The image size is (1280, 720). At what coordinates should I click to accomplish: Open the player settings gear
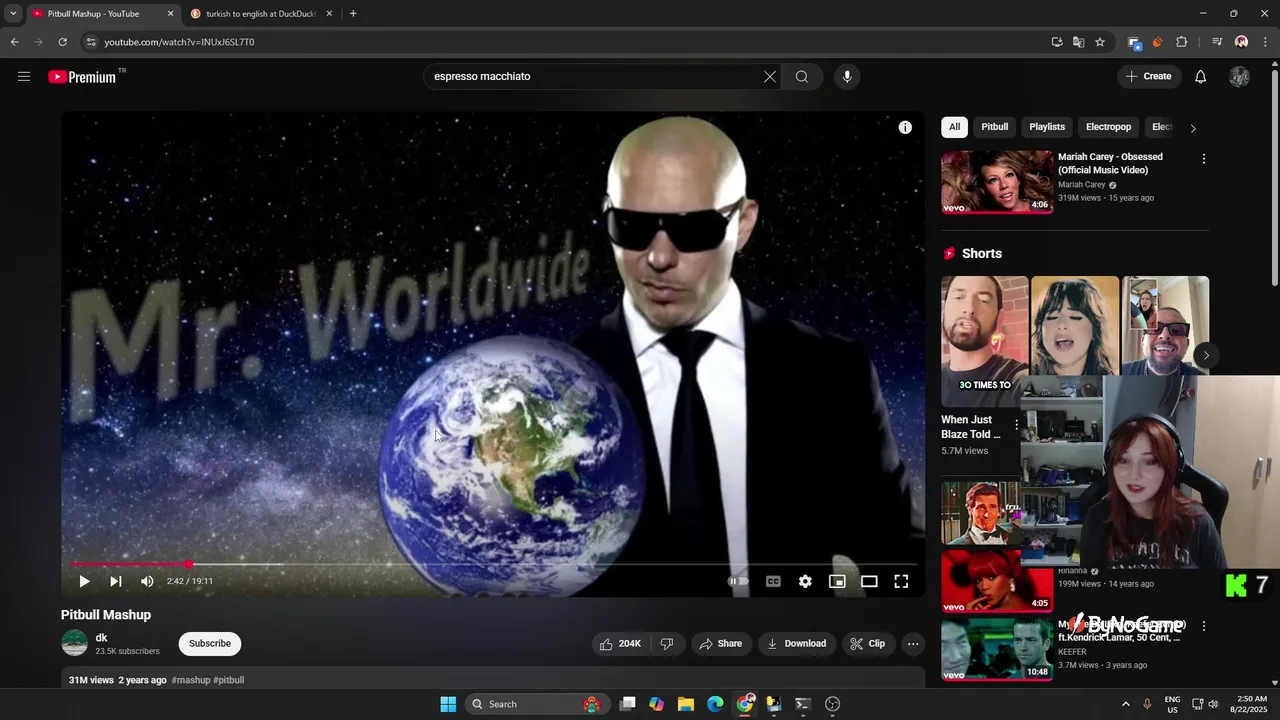805,581
